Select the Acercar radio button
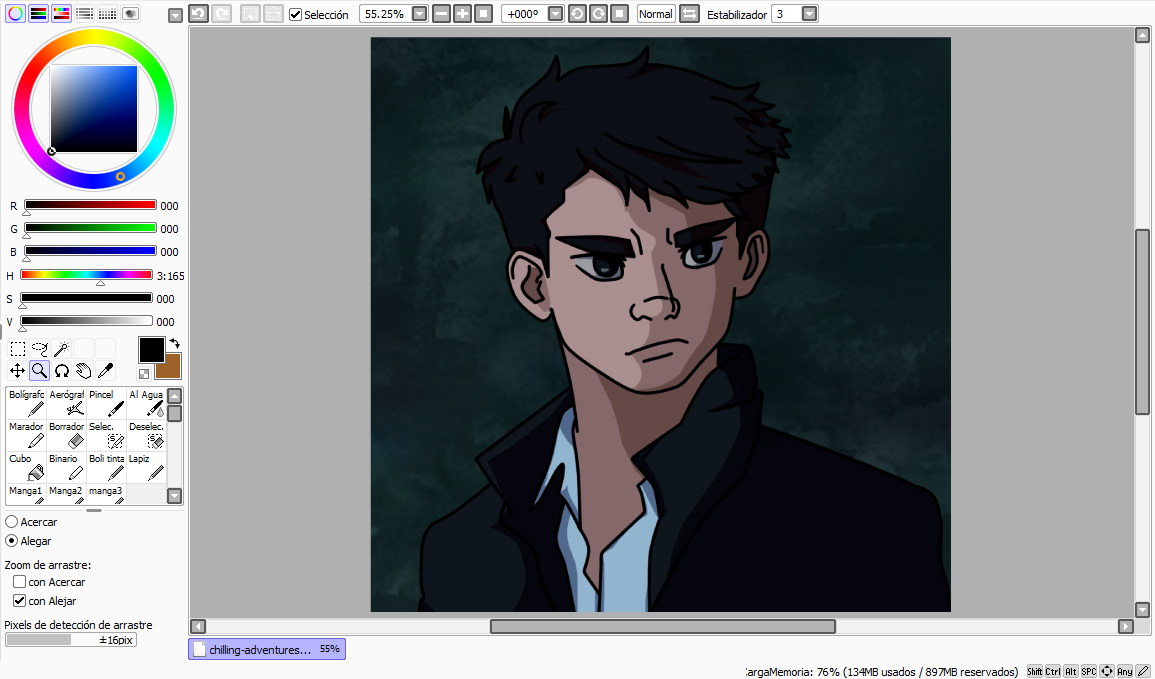Screen dimensions: 1155x679 [x=12, y=521]
